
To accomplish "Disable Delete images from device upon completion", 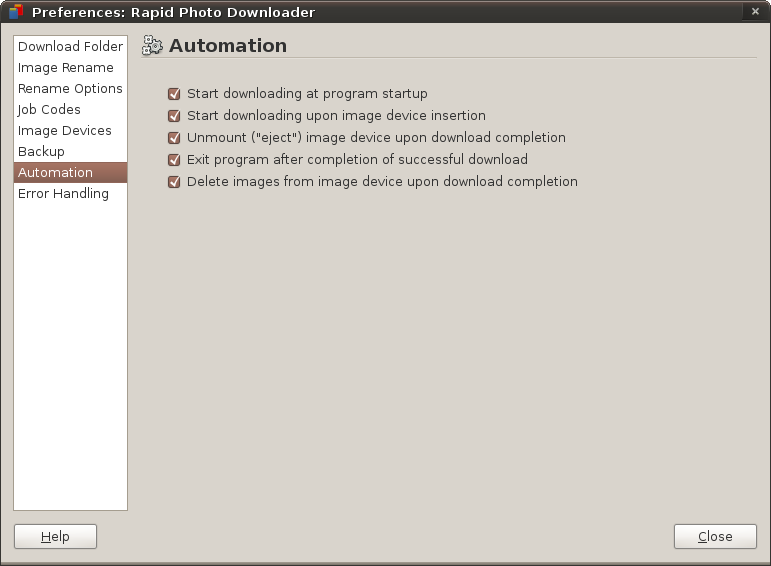I will [175, 182].
